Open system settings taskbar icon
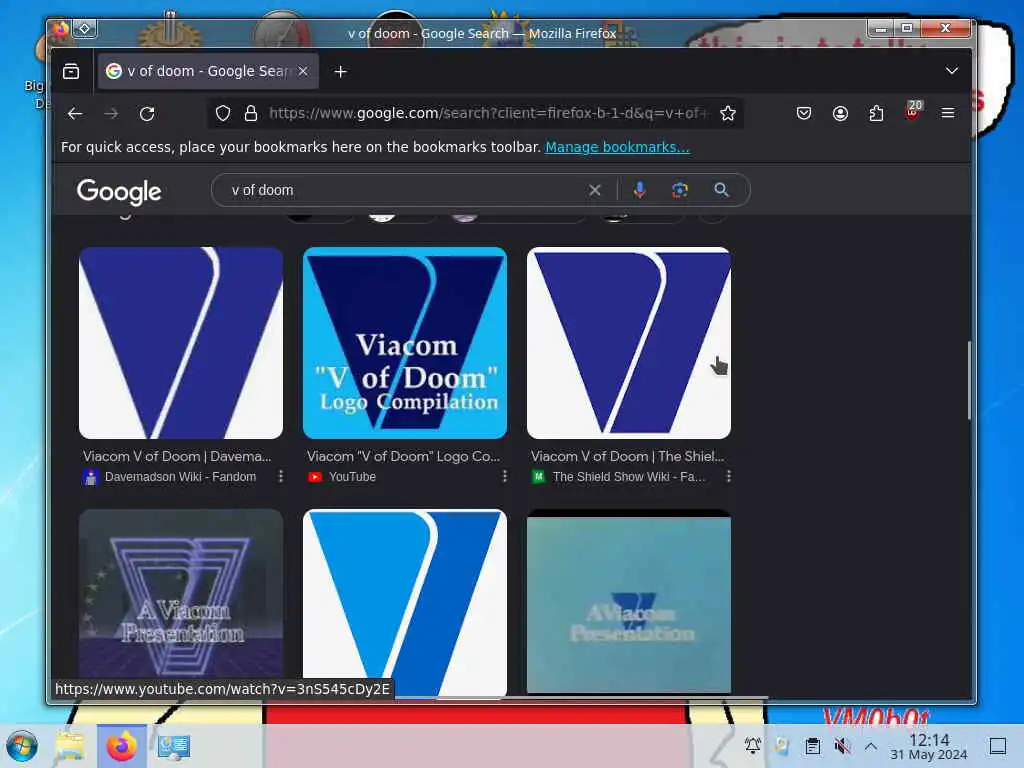This screenshot has height=768, width=1024. point(174,746)
